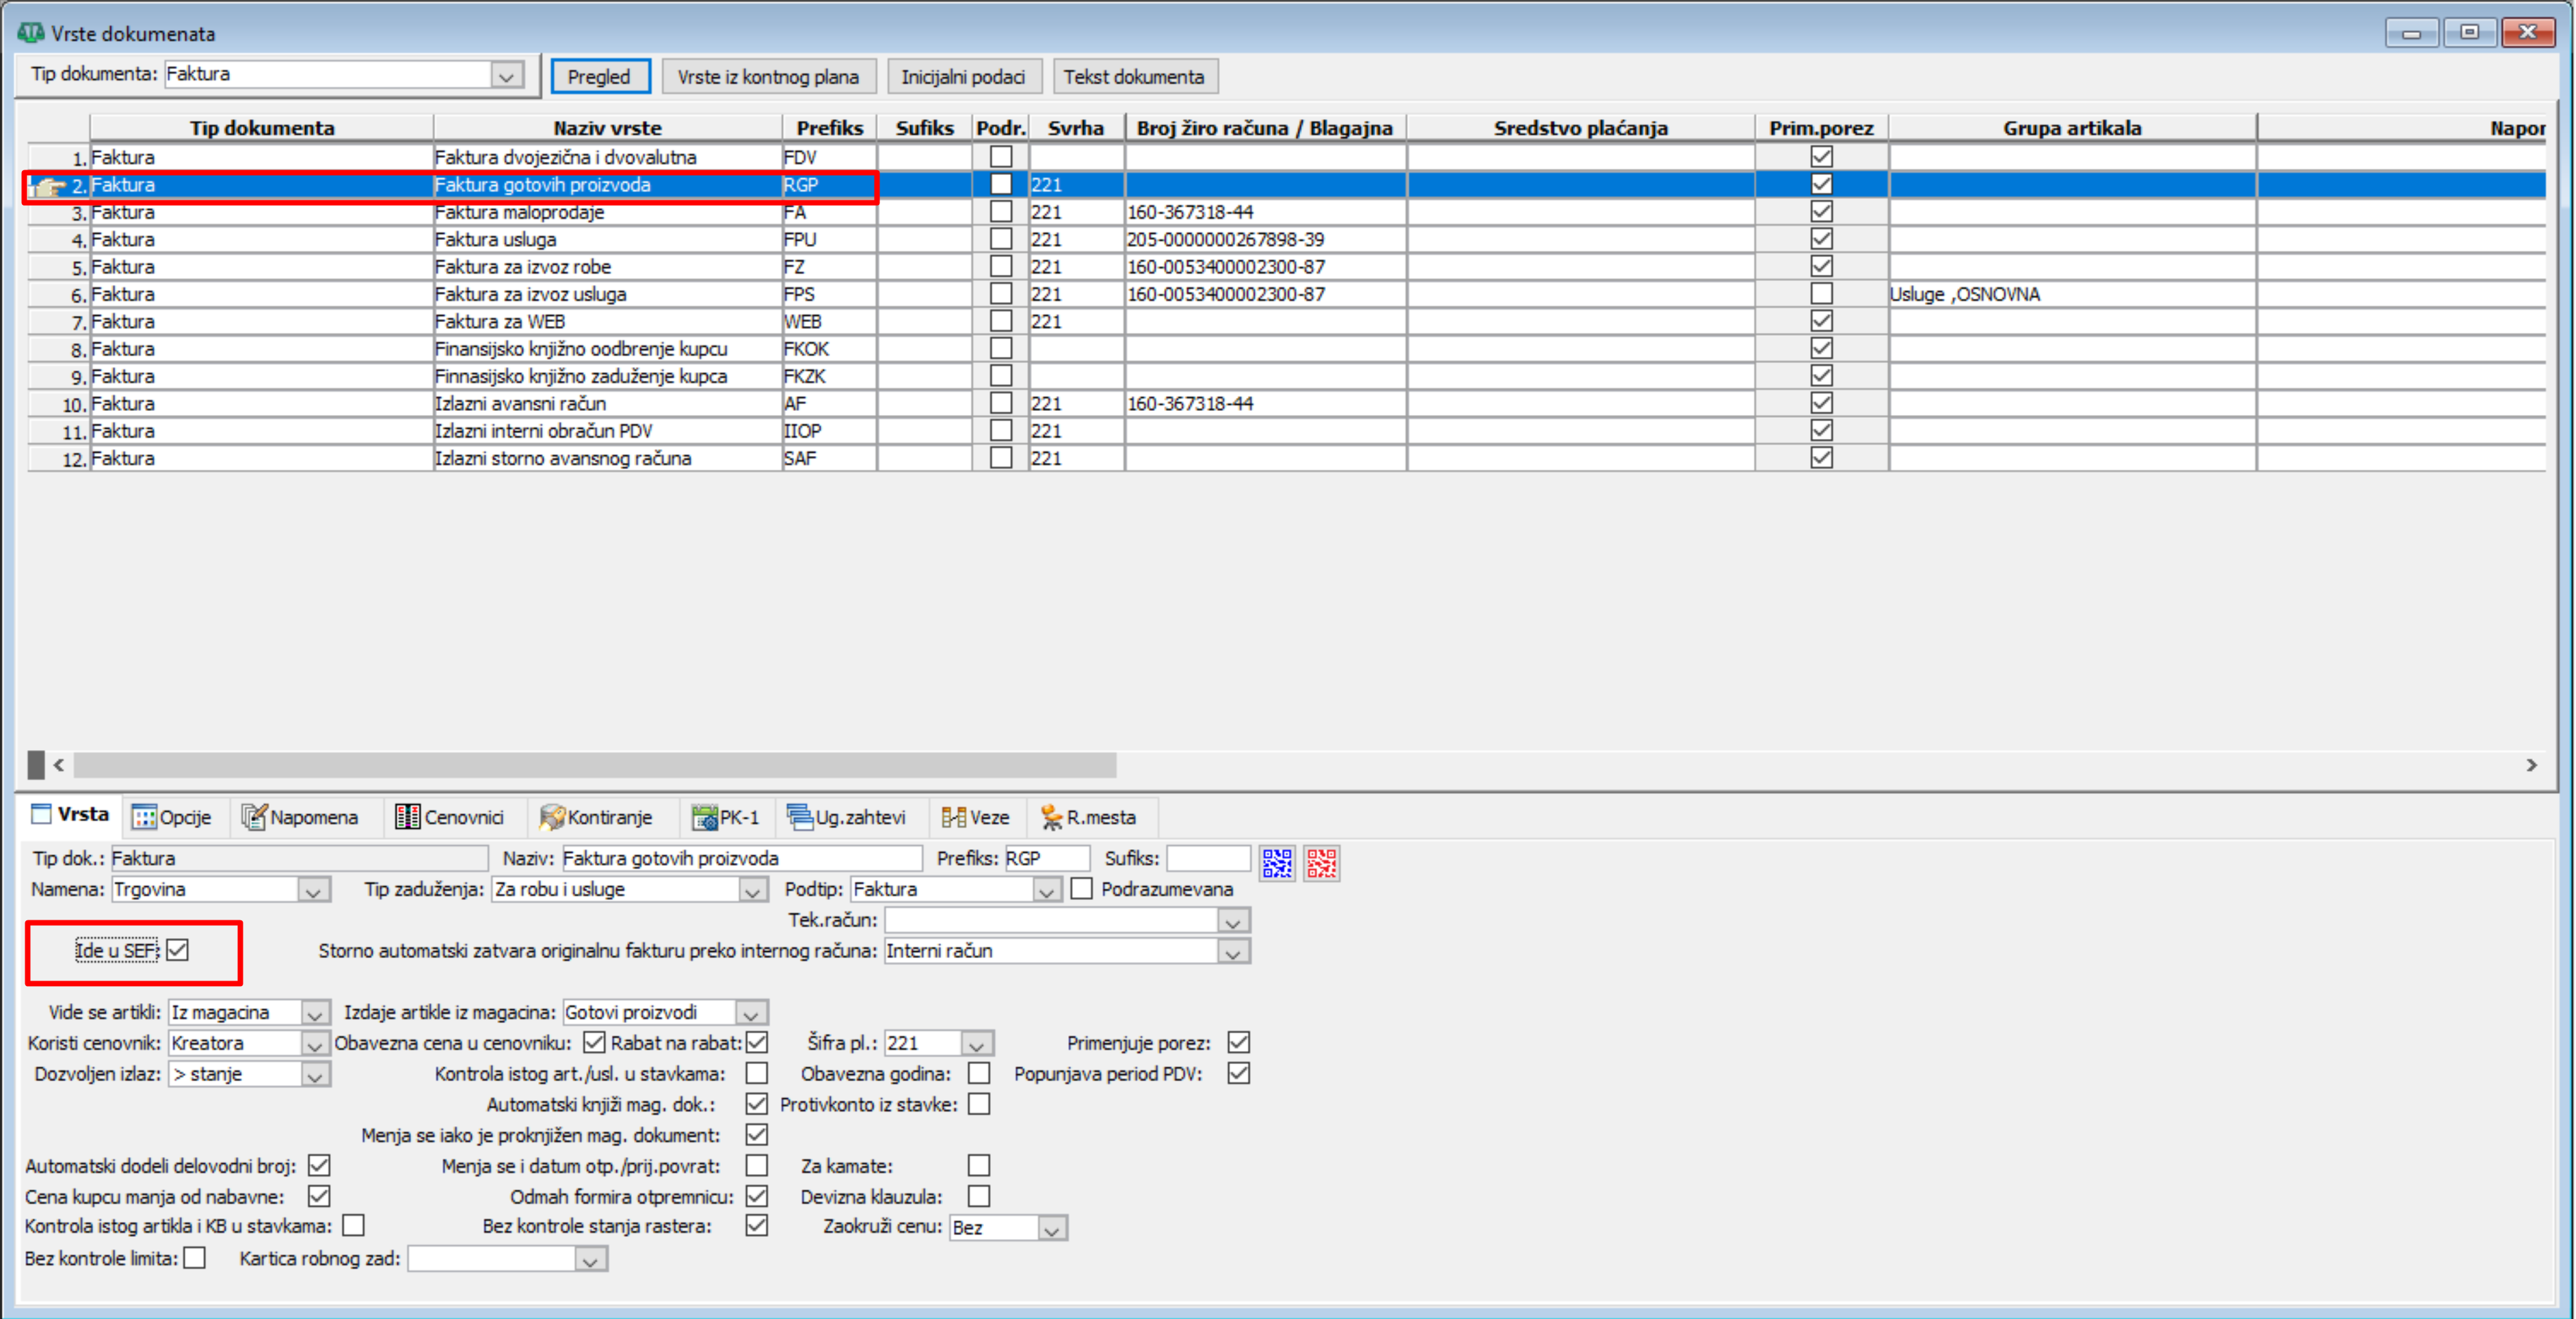The height and width of the screenshot is (1319, 2576).
Task: Open the Opcije tab icon
Action: [x=145, y=817]
